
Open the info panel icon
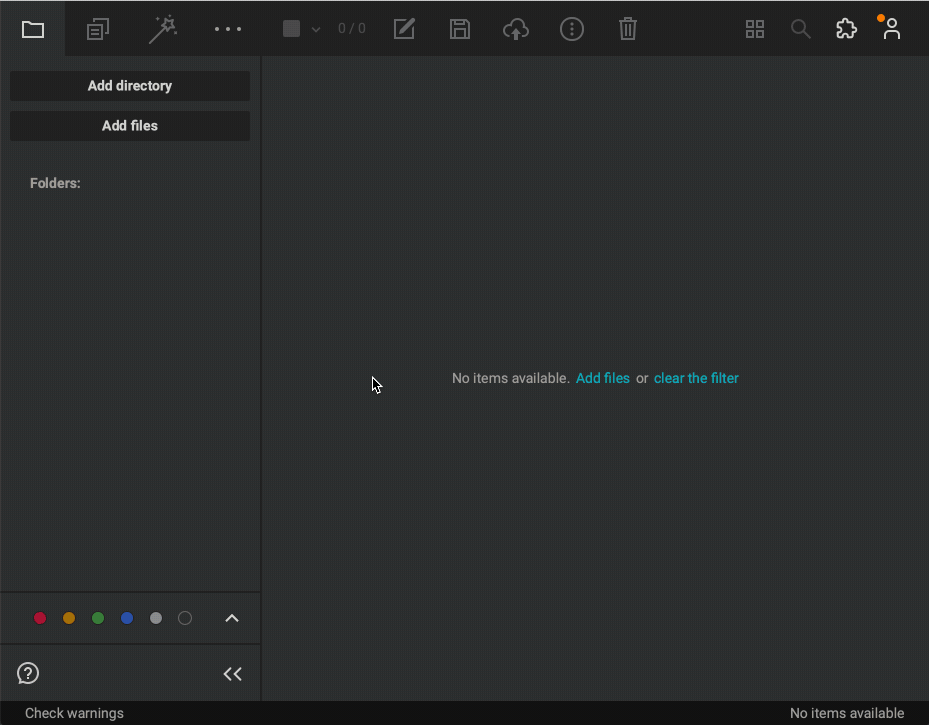pyautogui.click(x=572, y=28)
